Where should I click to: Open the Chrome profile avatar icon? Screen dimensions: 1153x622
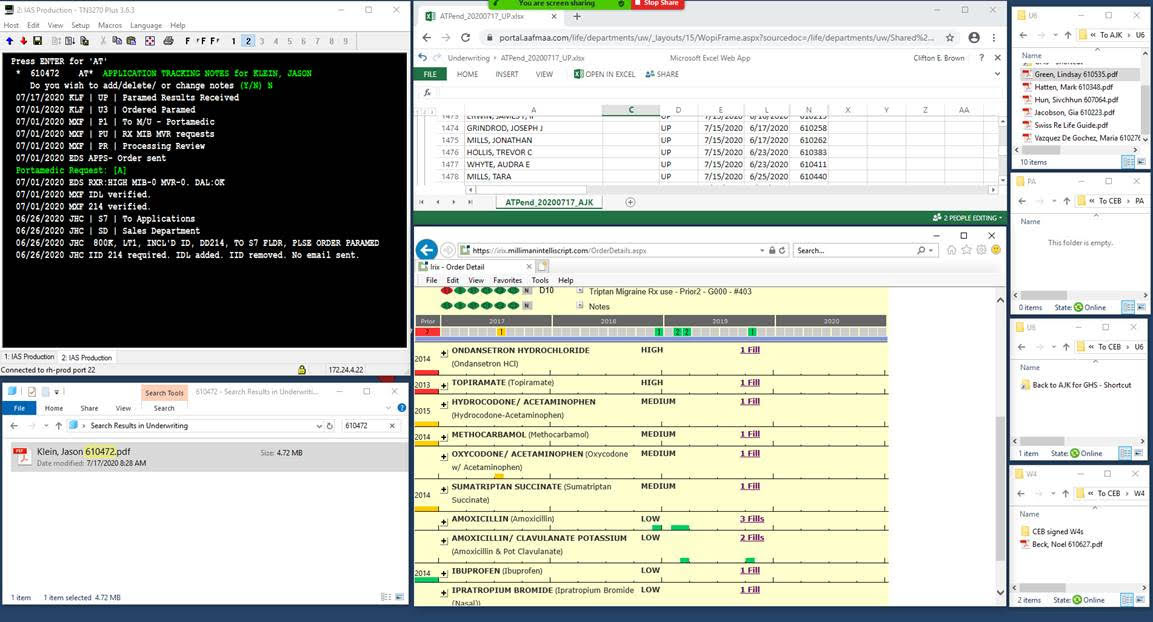974,37
